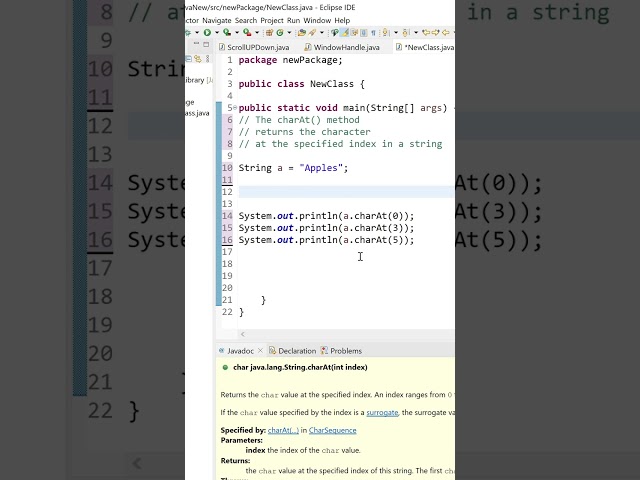This screenshot has width=640, height=480.
Task: Click the a.charAt(3) println statement
Action: click(x=326, y=228)
